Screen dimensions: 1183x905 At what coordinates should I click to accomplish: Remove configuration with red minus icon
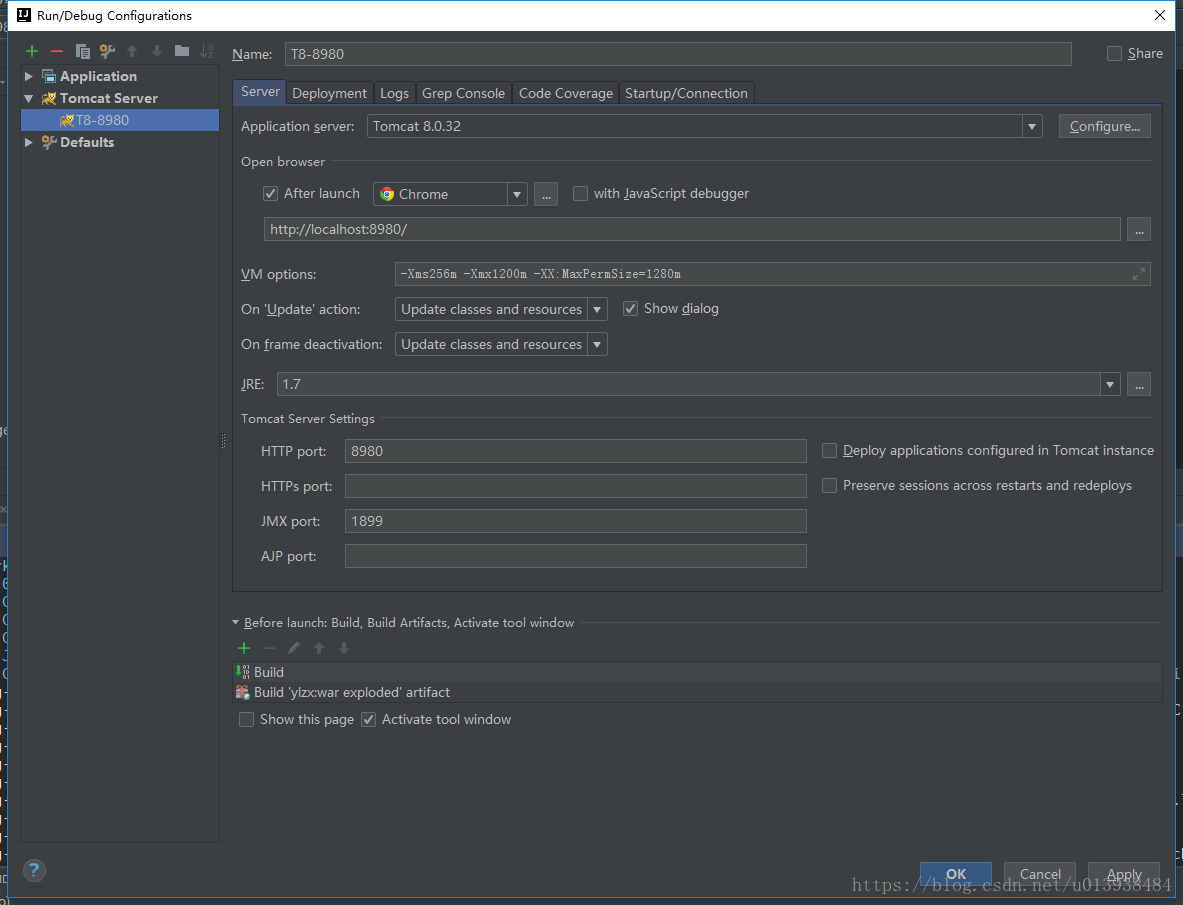(x=57, y=51)
